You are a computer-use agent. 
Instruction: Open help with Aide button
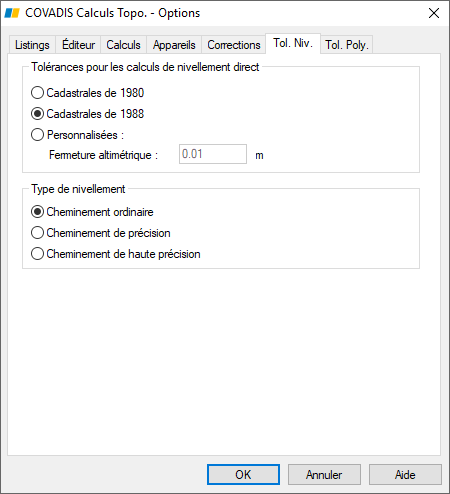405,474
